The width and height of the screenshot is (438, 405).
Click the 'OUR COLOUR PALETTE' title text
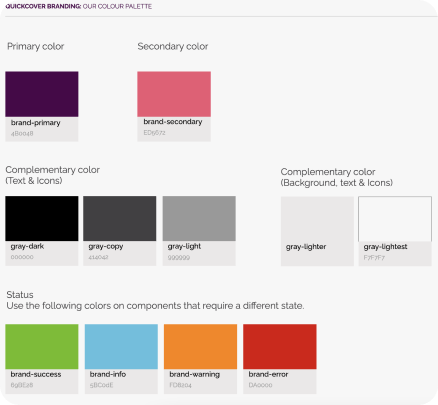[x=117, y=6]
